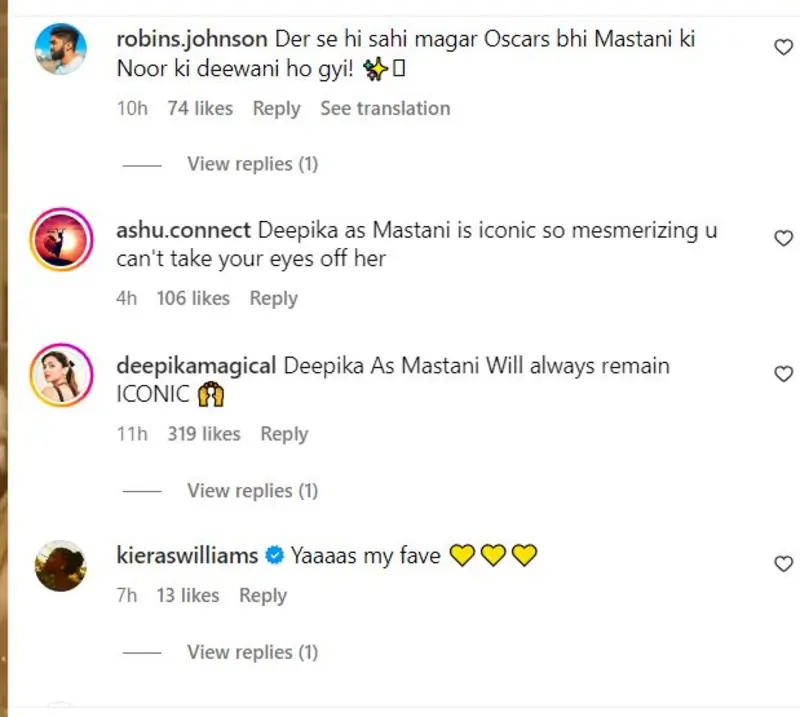The height and width of the screenshot is (717, 800).
Task: Reply to robins.johnson's comment
Action: pos(276,108)
